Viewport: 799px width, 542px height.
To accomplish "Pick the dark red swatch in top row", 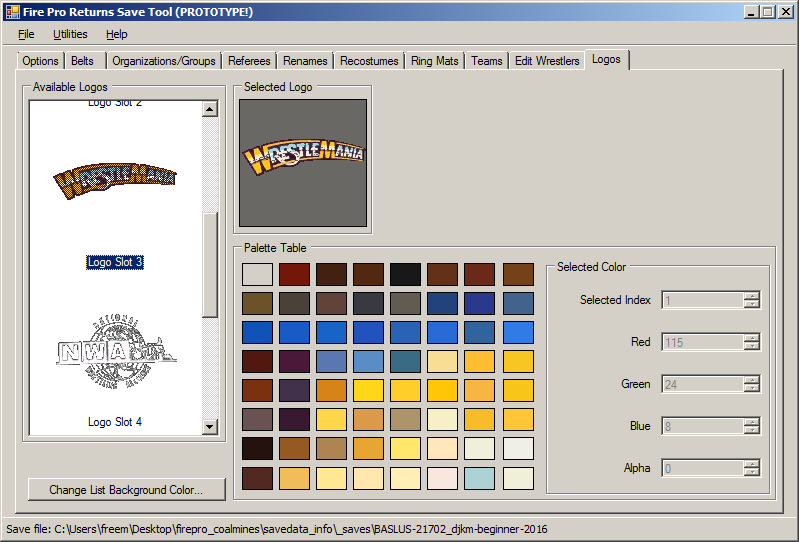I will tap(294, 274).
